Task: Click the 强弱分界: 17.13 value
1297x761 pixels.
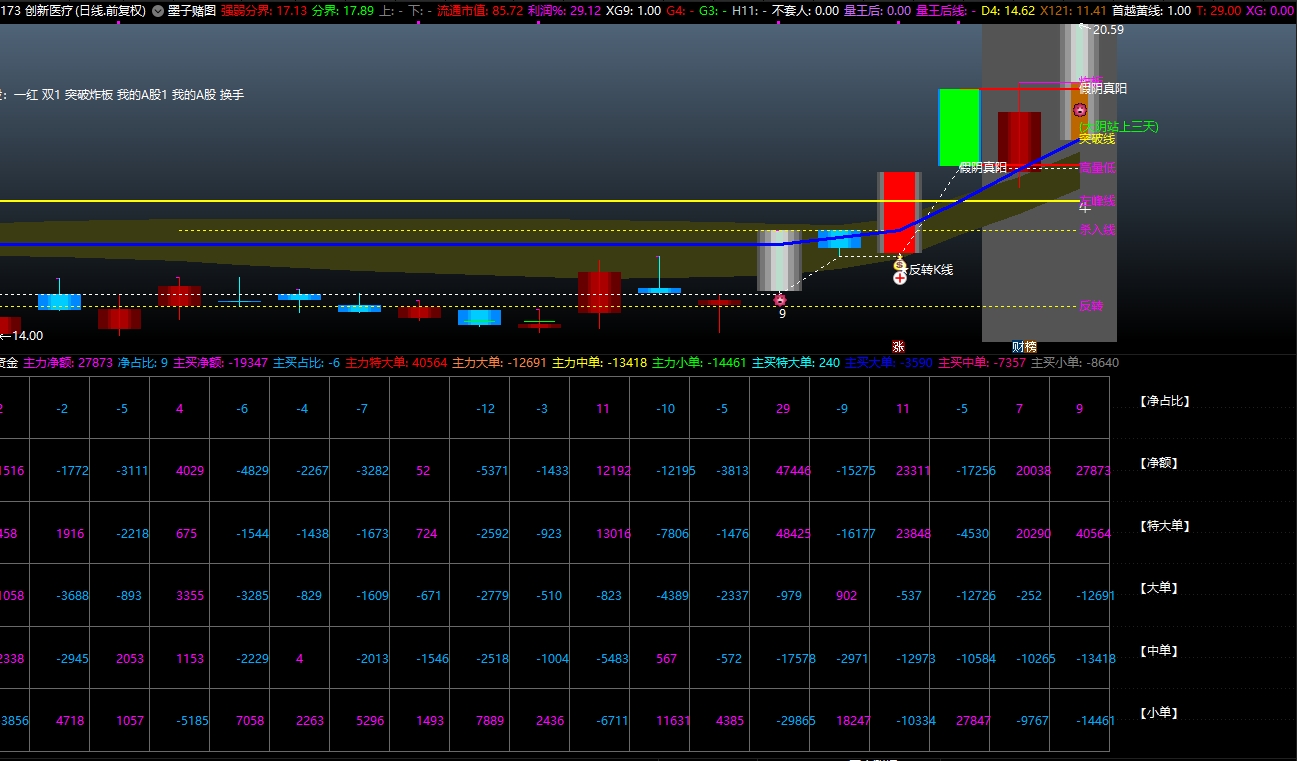Action: [264, 11]
